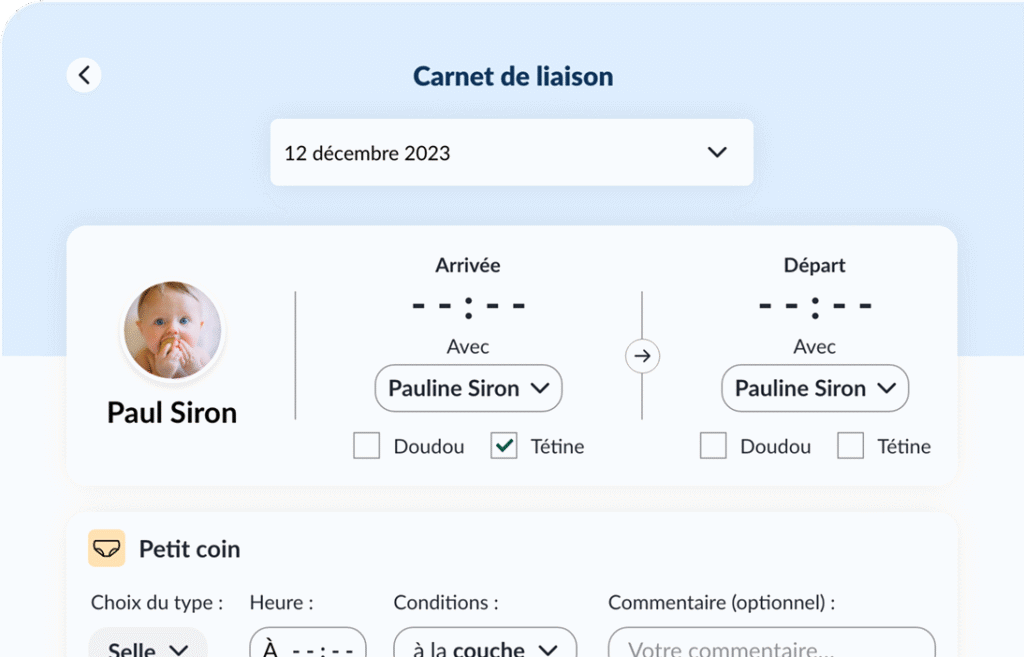Open the Selle type dropdown
This screenshot has width=1024, height=657.
pyautogui.click(x=148, y=643)
